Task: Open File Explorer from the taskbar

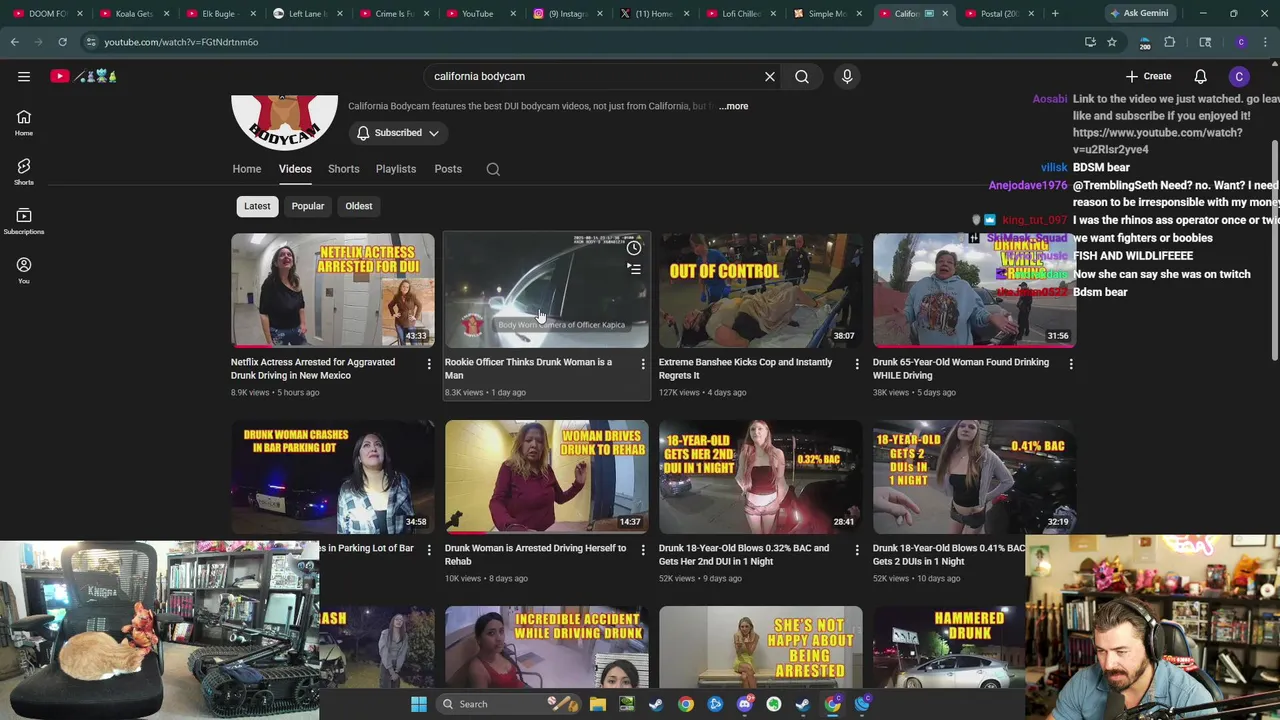Action: pos(598,704)
